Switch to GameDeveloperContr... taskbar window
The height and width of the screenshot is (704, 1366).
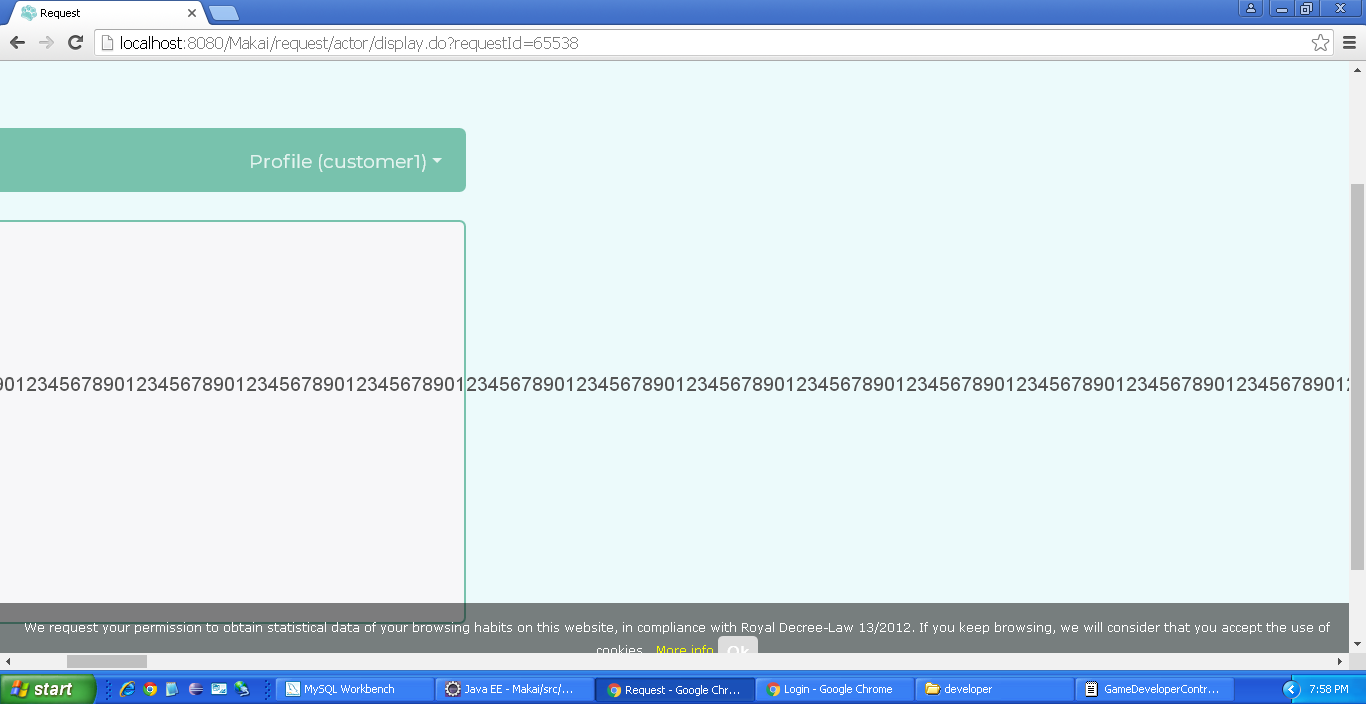pyautogui.click(x=1154, y=689)
